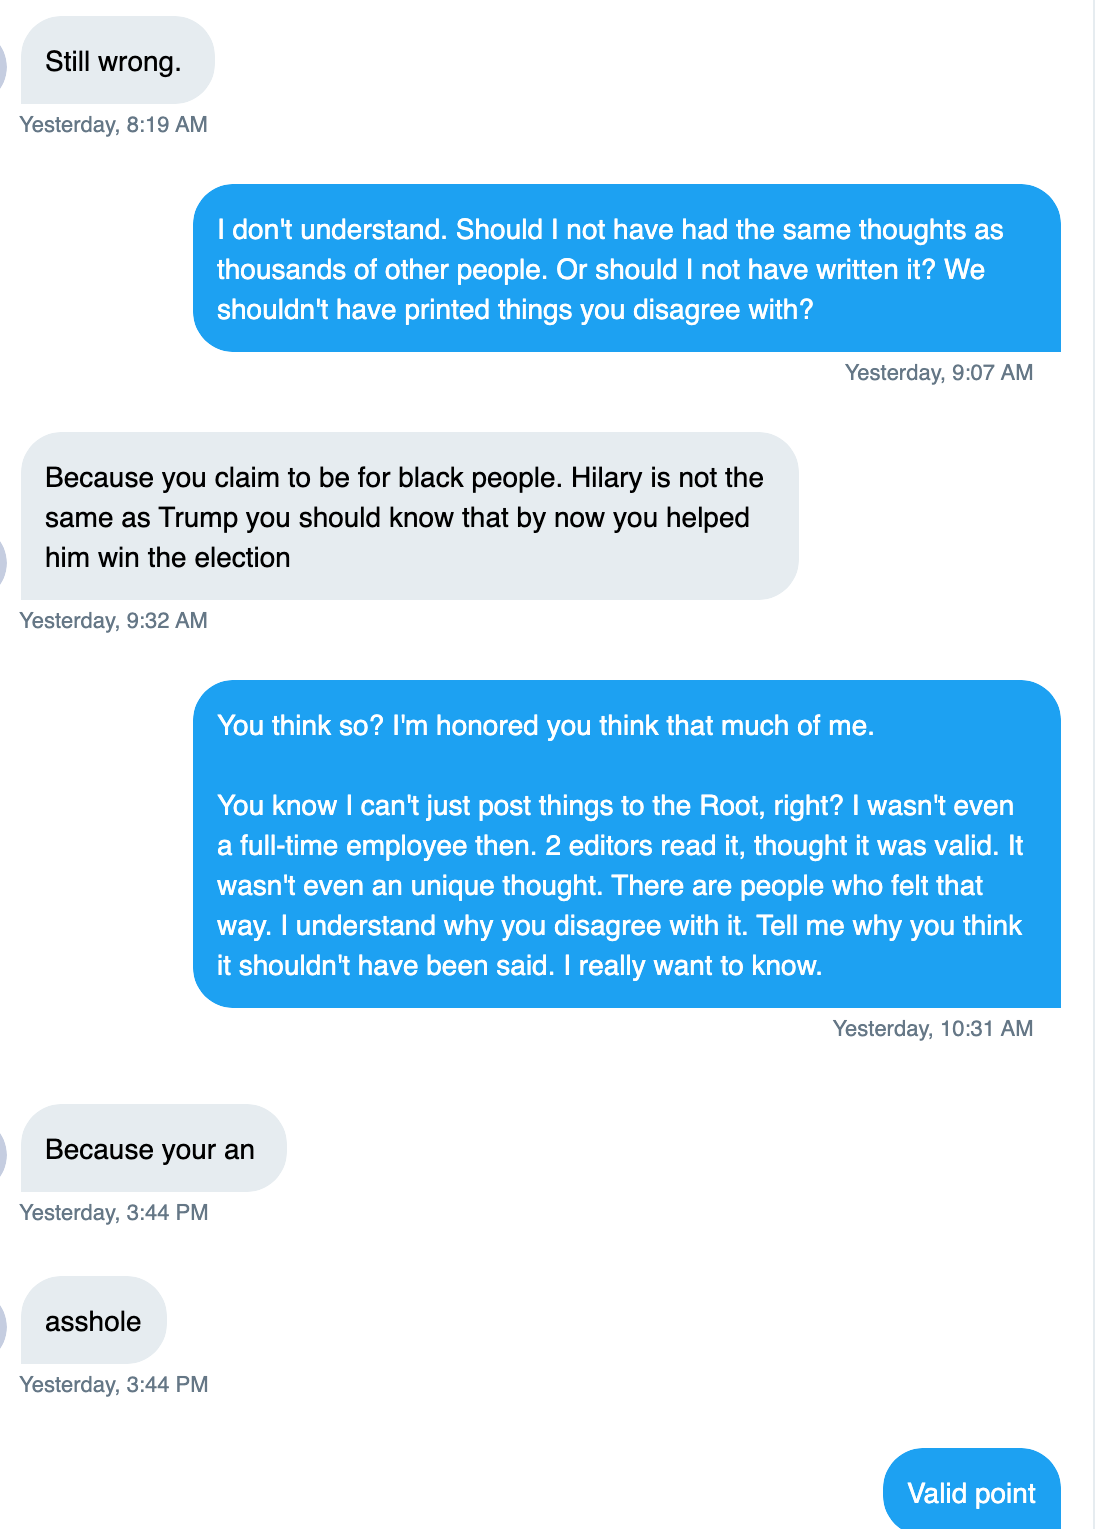Screen dimensions: 1095x1529
Task: Select the "You think so? I'm honored" line
Action: [545, 726]
